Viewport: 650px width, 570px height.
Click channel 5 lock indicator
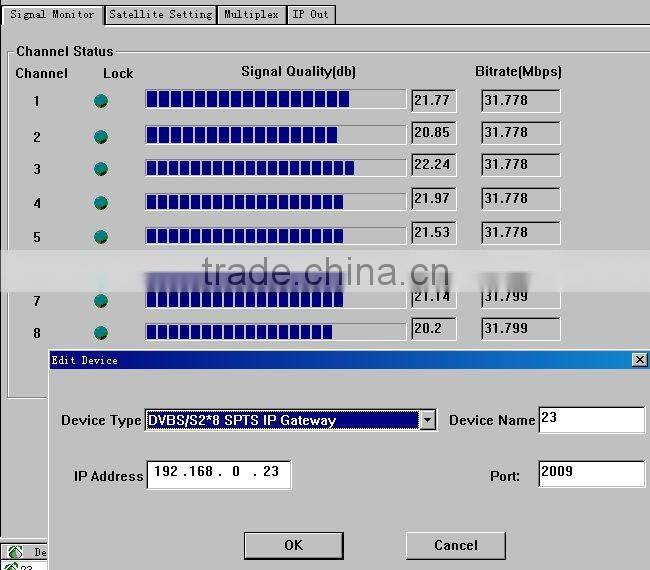(x=101, y=237)
